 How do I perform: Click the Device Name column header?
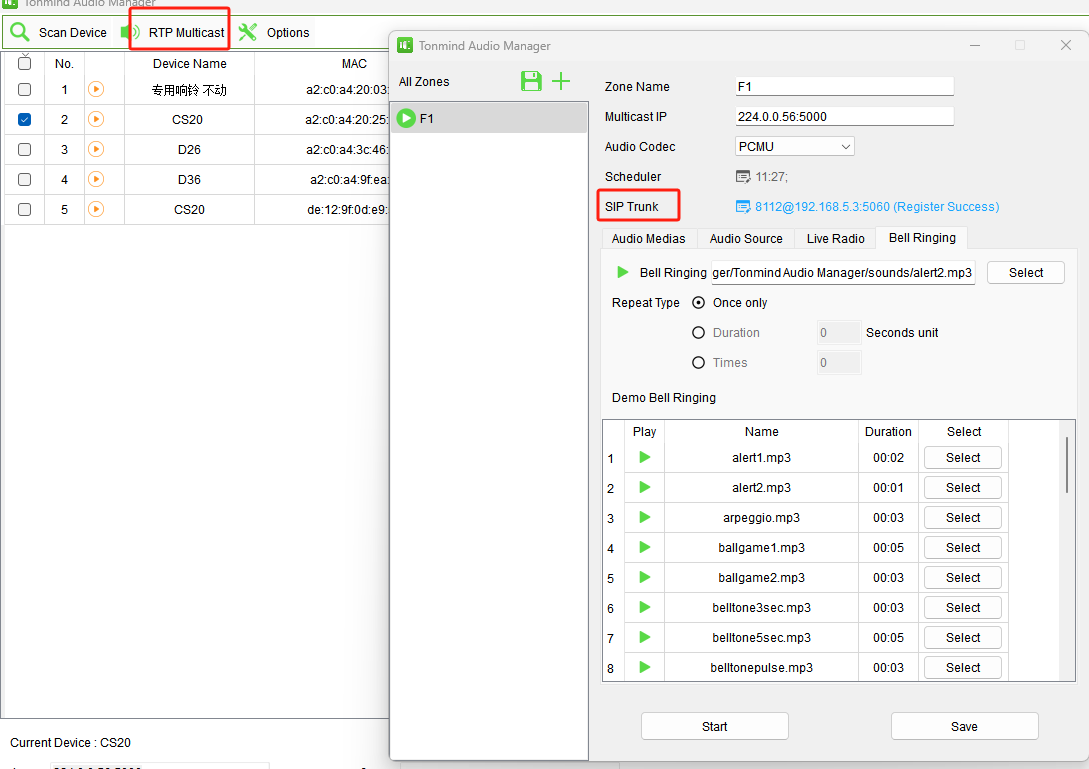coord(190,63)
